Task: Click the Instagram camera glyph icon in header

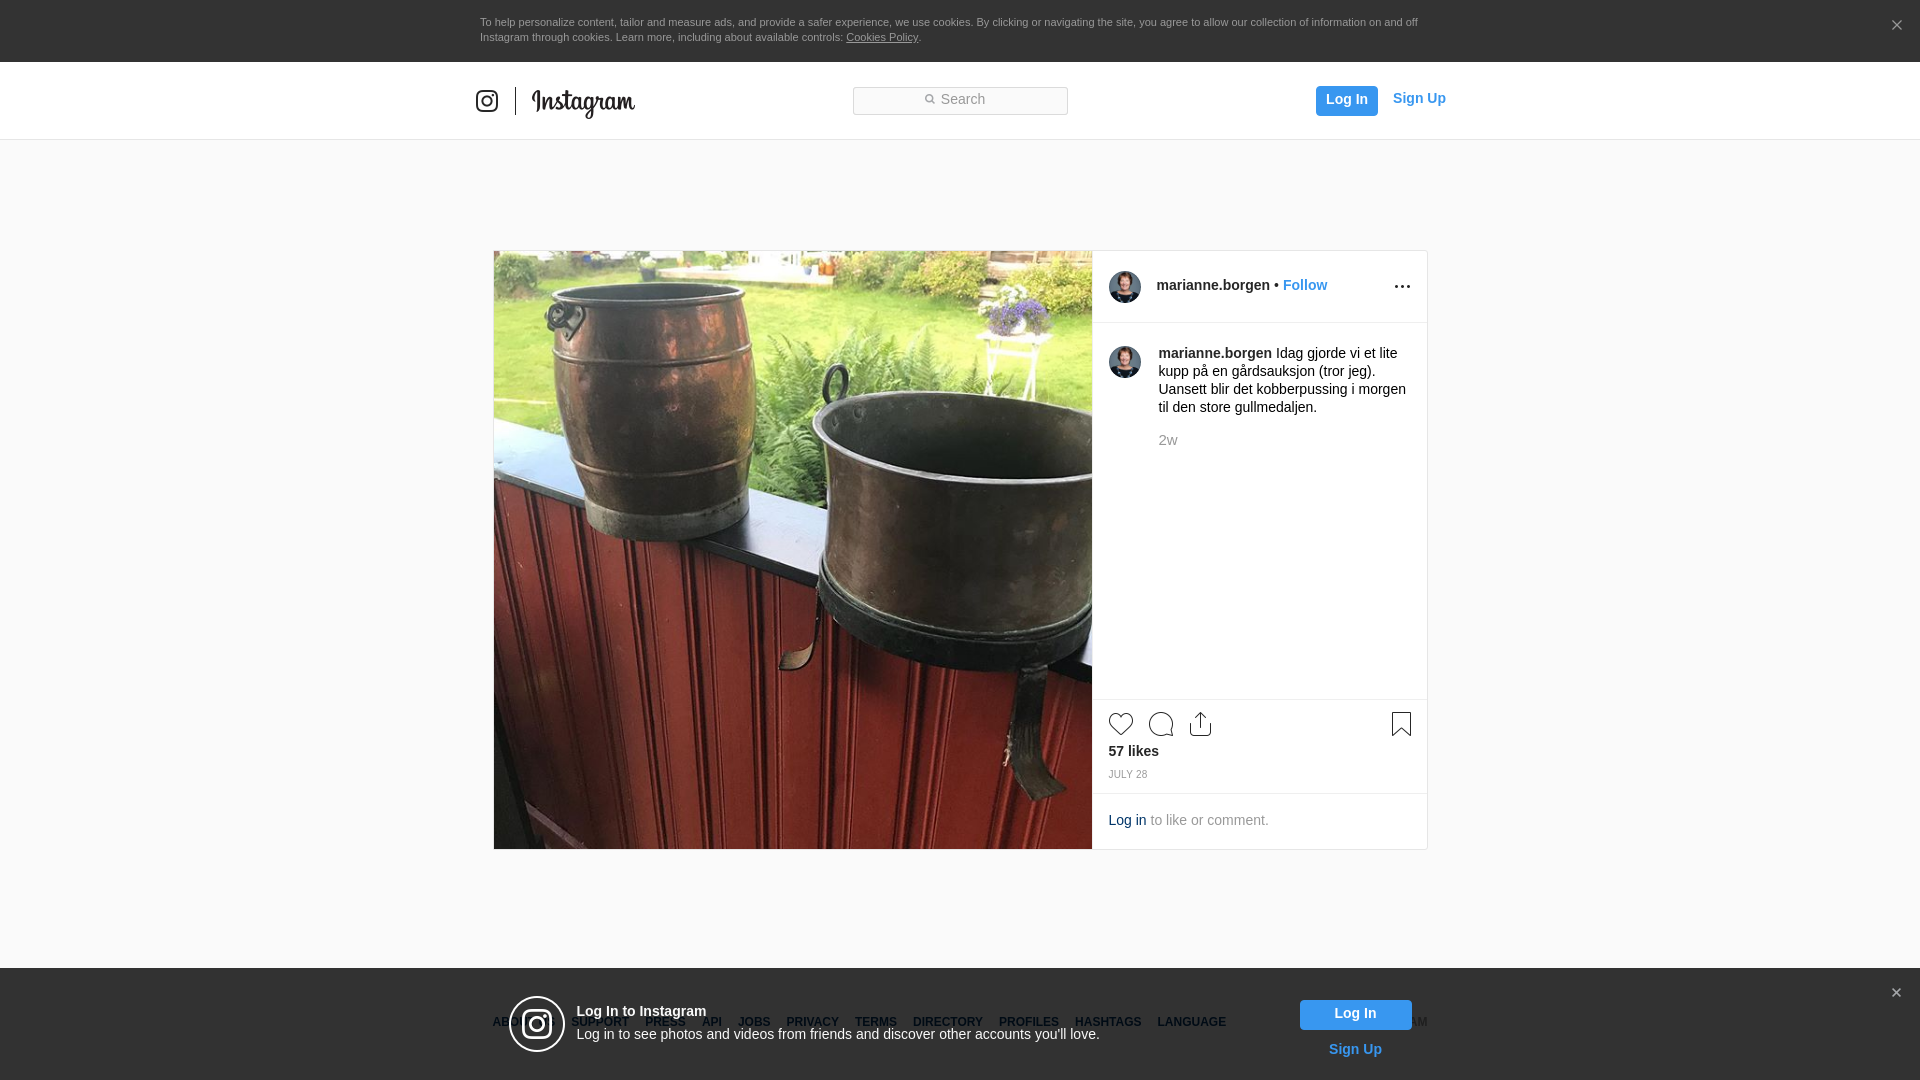Action: (487, 101)
